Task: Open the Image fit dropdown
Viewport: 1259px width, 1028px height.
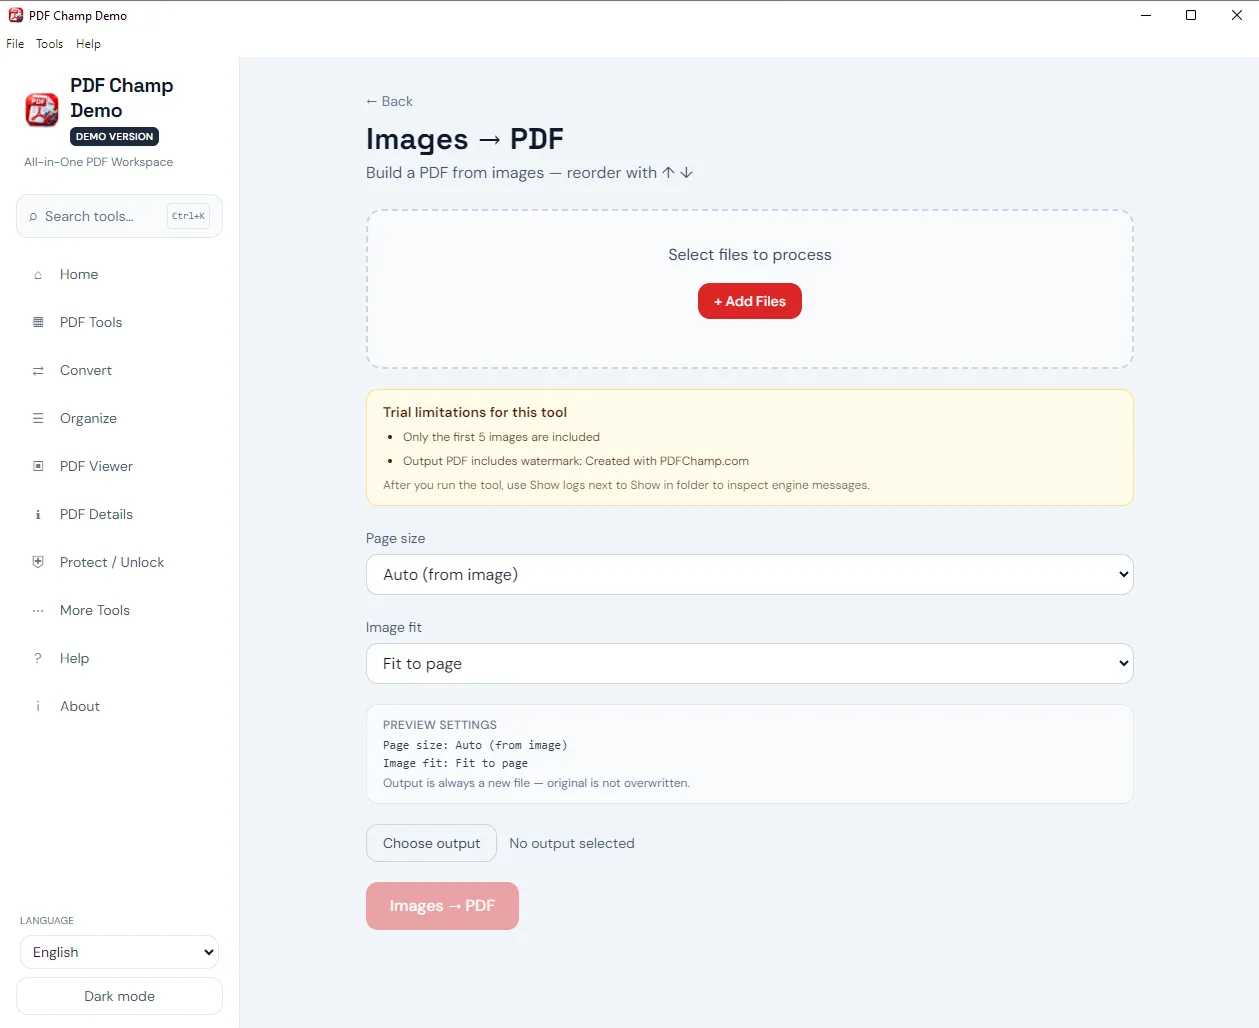Action: (x=750, y=663)
